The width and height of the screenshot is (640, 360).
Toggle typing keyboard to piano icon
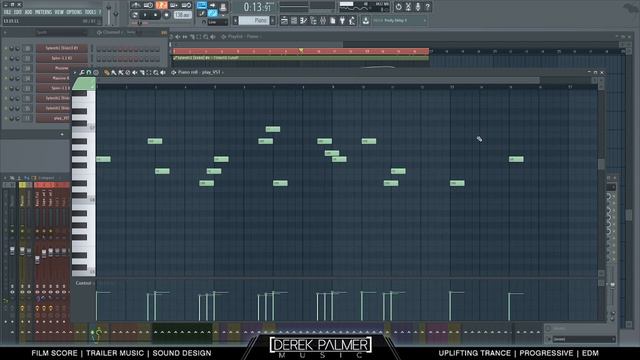click(202, 5)
